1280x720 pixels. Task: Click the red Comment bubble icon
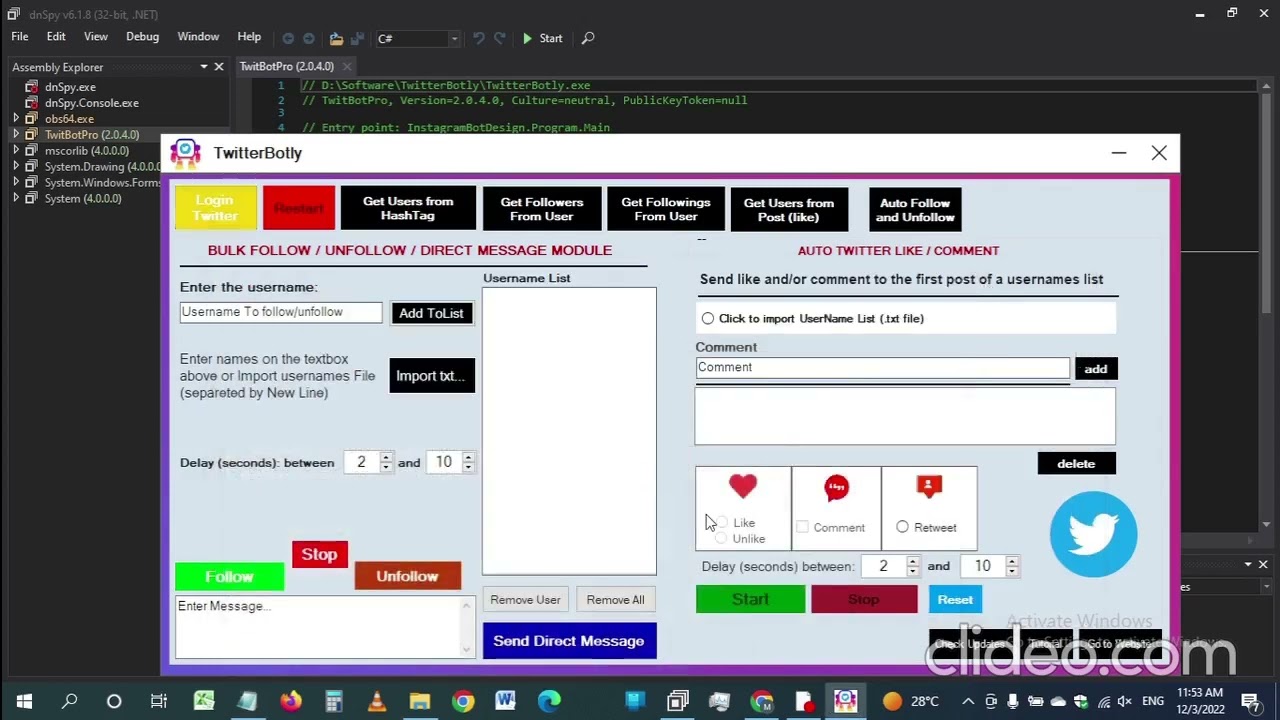tap(837, 487)
